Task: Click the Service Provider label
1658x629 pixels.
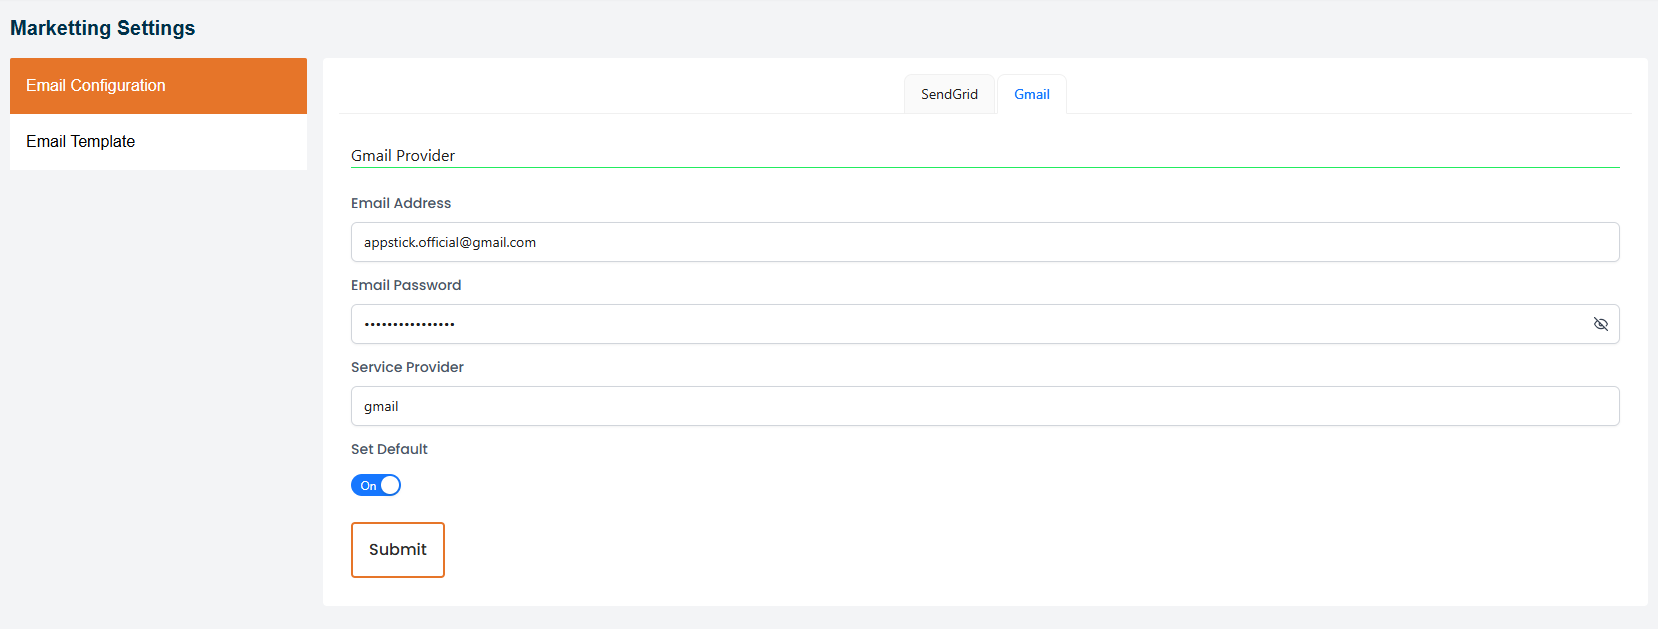Action: point(407,367)
